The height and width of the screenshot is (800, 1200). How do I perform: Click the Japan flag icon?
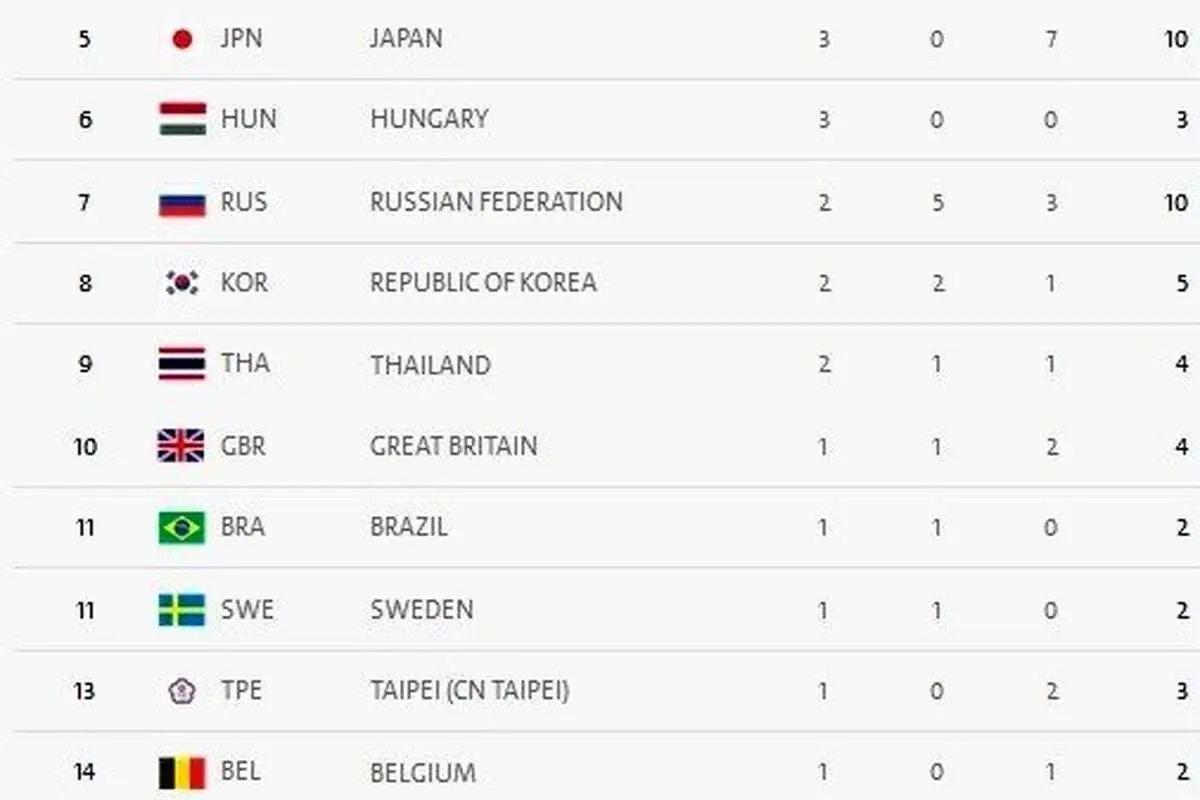click(x=182, y=38)
